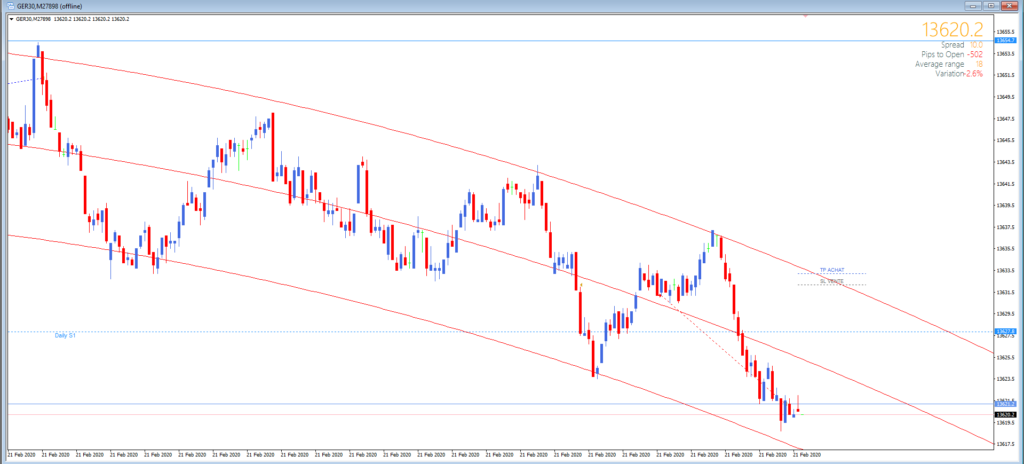Click the 'TP ACHAT' level label
The width and height of the screenshot is (1024, 464).
click(x=831, y=270)
